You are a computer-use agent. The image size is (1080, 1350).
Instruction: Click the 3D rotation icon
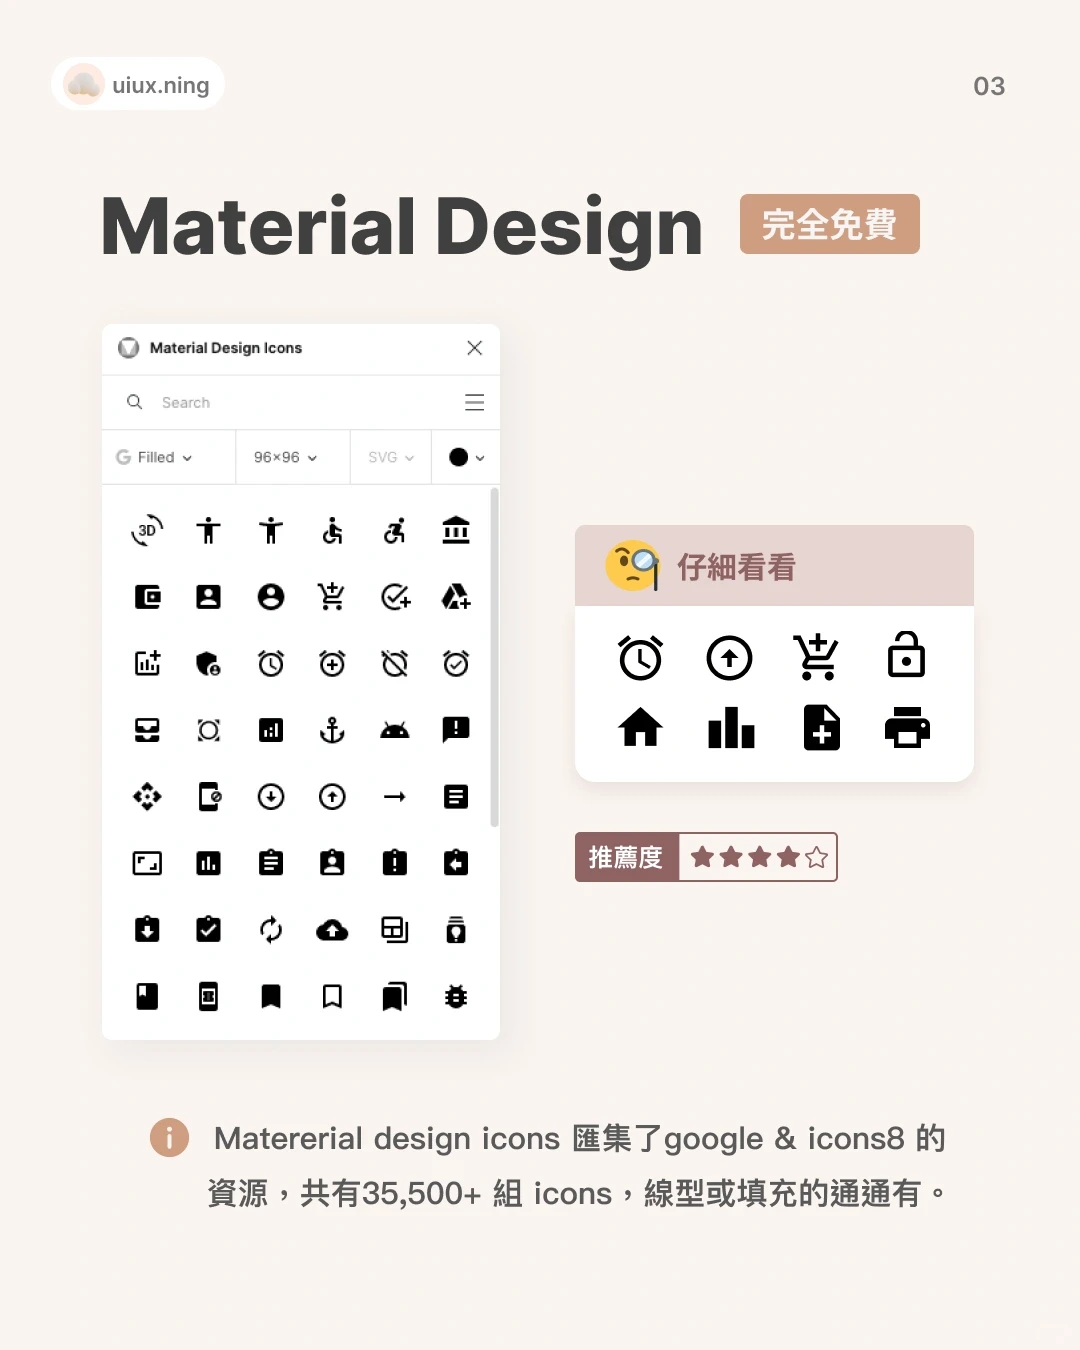(x=147, y=531)
